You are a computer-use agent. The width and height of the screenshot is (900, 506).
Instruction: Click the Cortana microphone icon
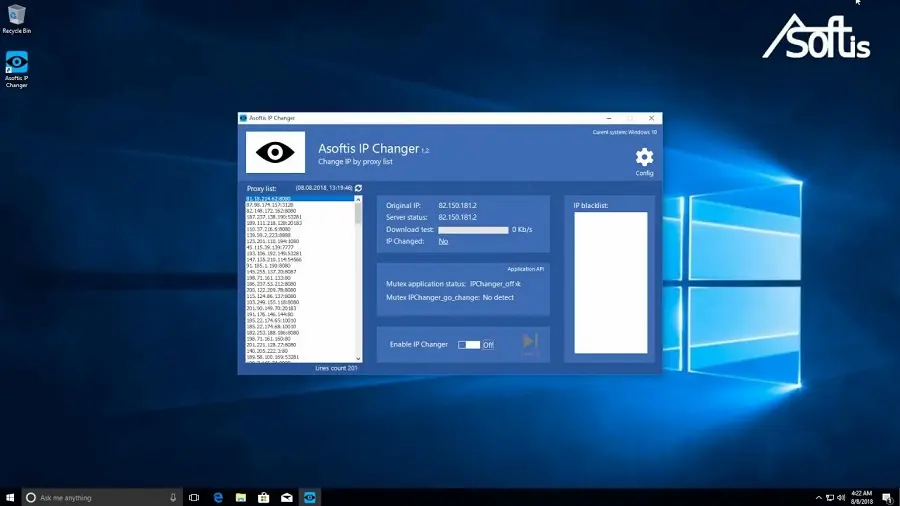[173, 497]
